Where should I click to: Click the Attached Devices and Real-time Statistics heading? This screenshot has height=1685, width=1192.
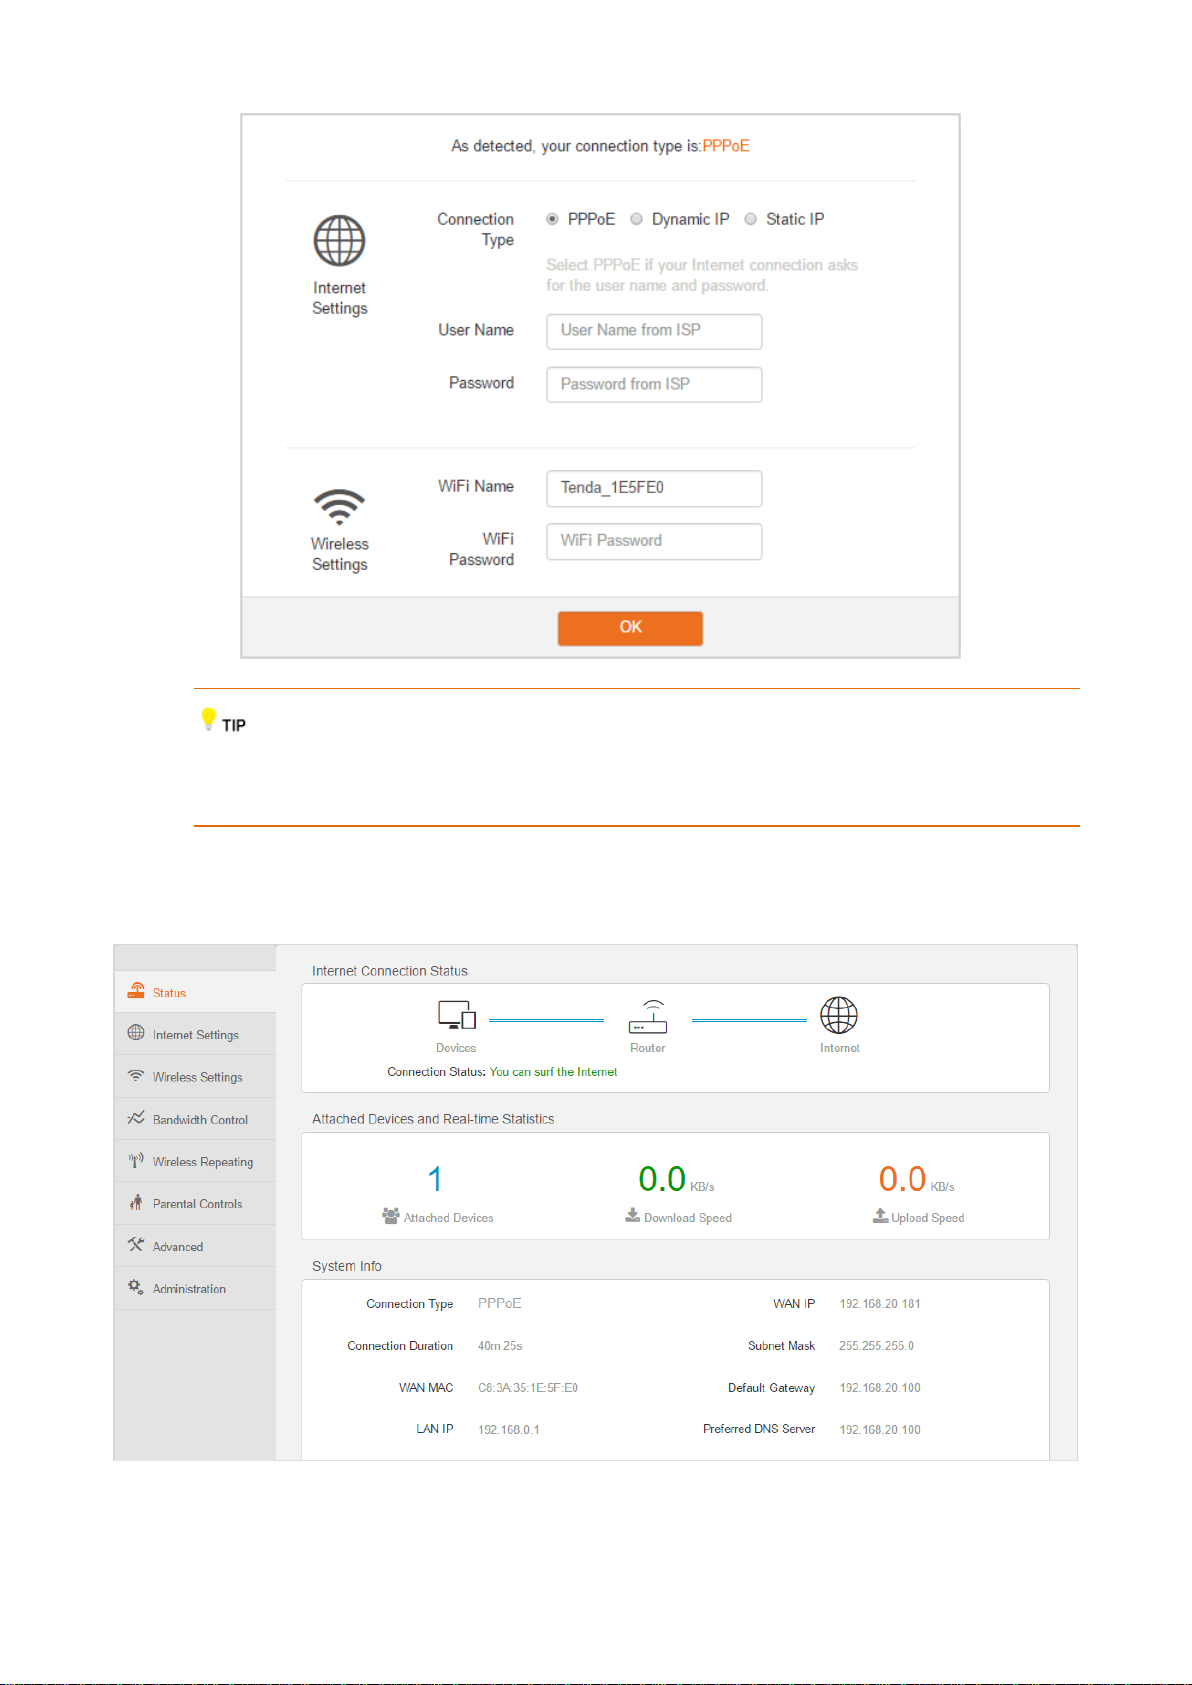tap(433, 1119)
